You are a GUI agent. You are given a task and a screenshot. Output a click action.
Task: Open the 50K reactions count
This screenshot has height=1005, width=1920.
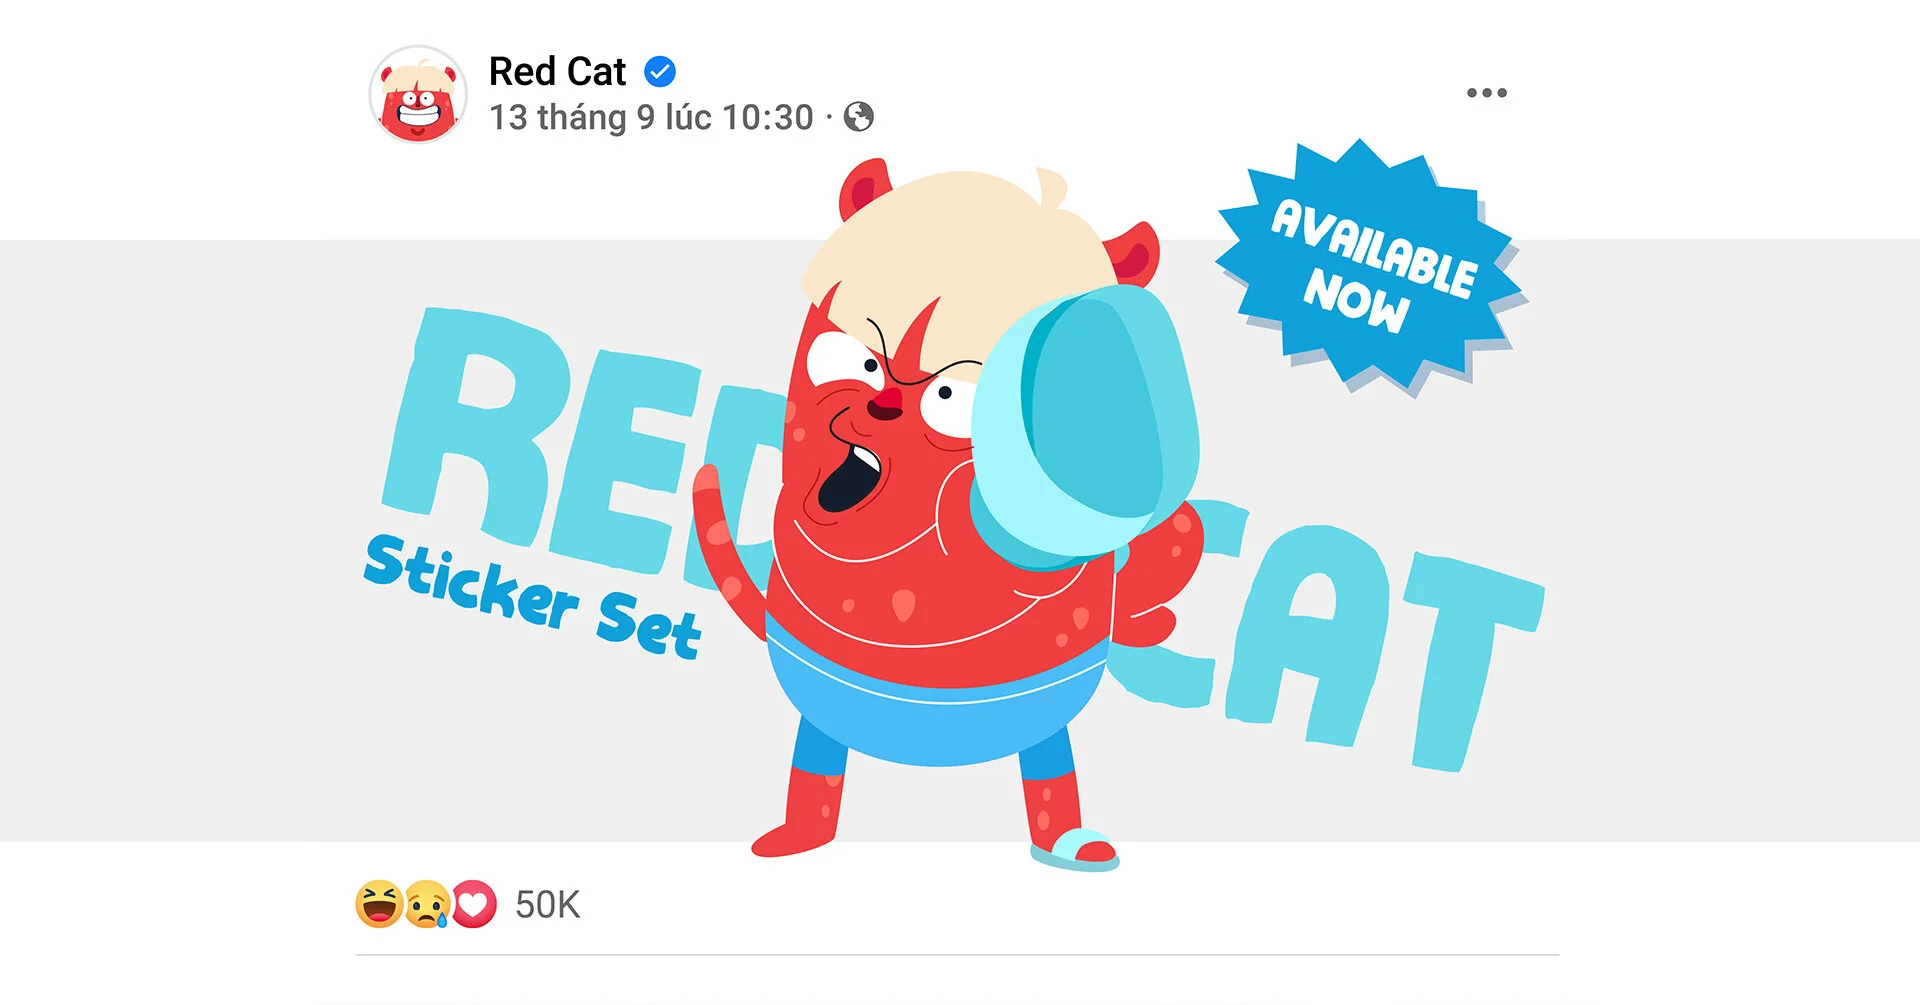tap(547, 905)
